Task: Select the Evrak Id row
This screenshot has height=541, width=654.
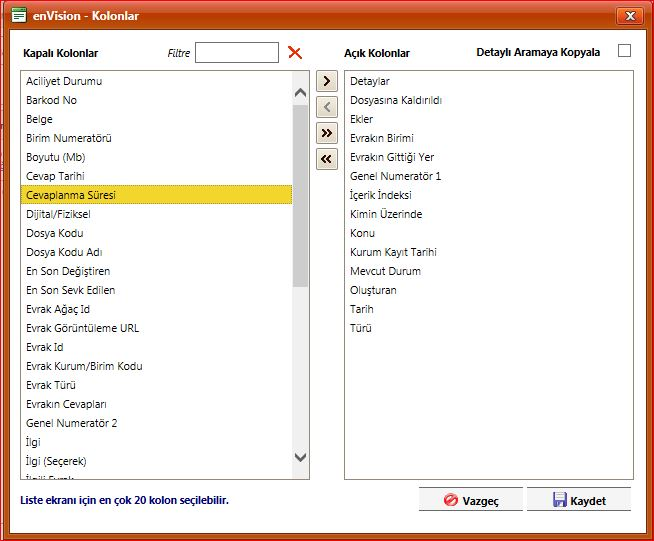Action: click(156, 347)
